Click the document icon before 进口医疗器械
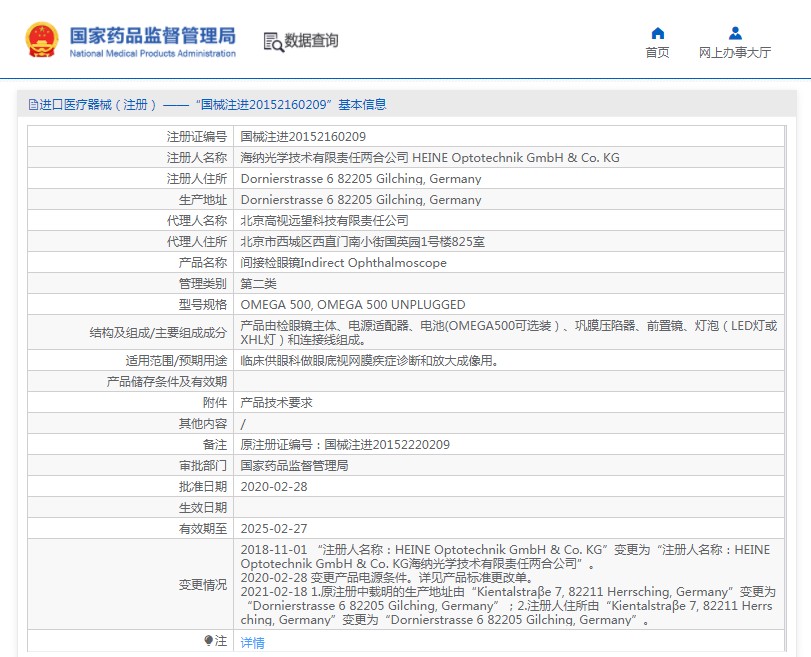This screenshot has height=657, width=811. pos(33,105)
